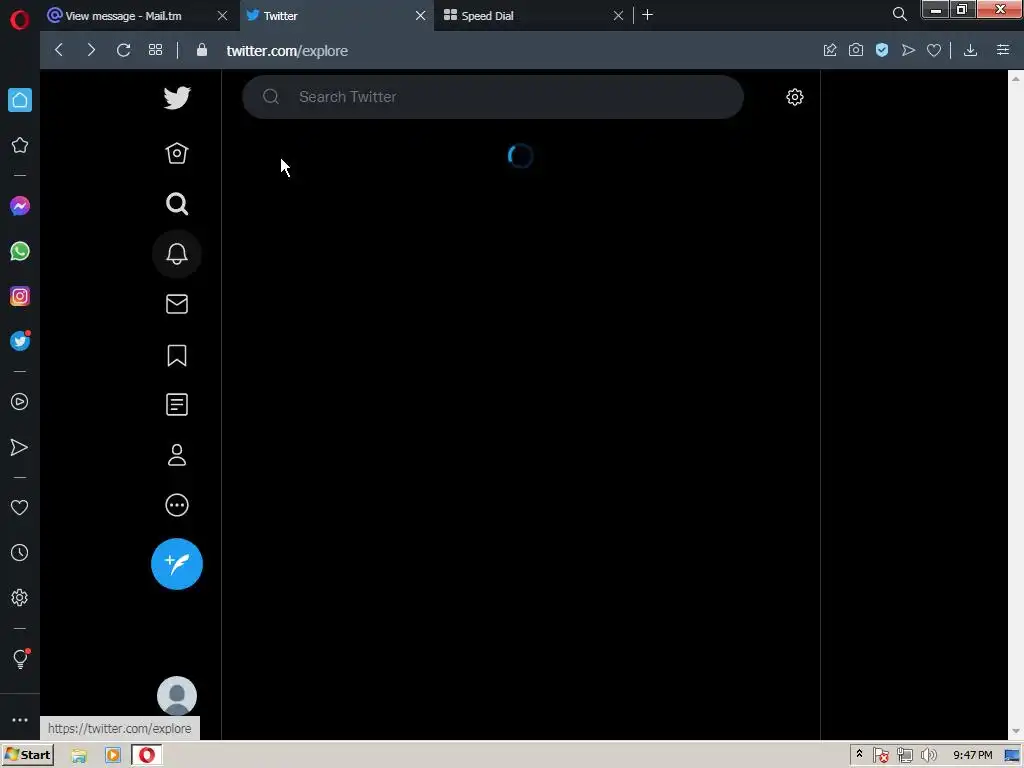Click the blue compose Tweet button
1024x768 pixels.
pos(177,564)
